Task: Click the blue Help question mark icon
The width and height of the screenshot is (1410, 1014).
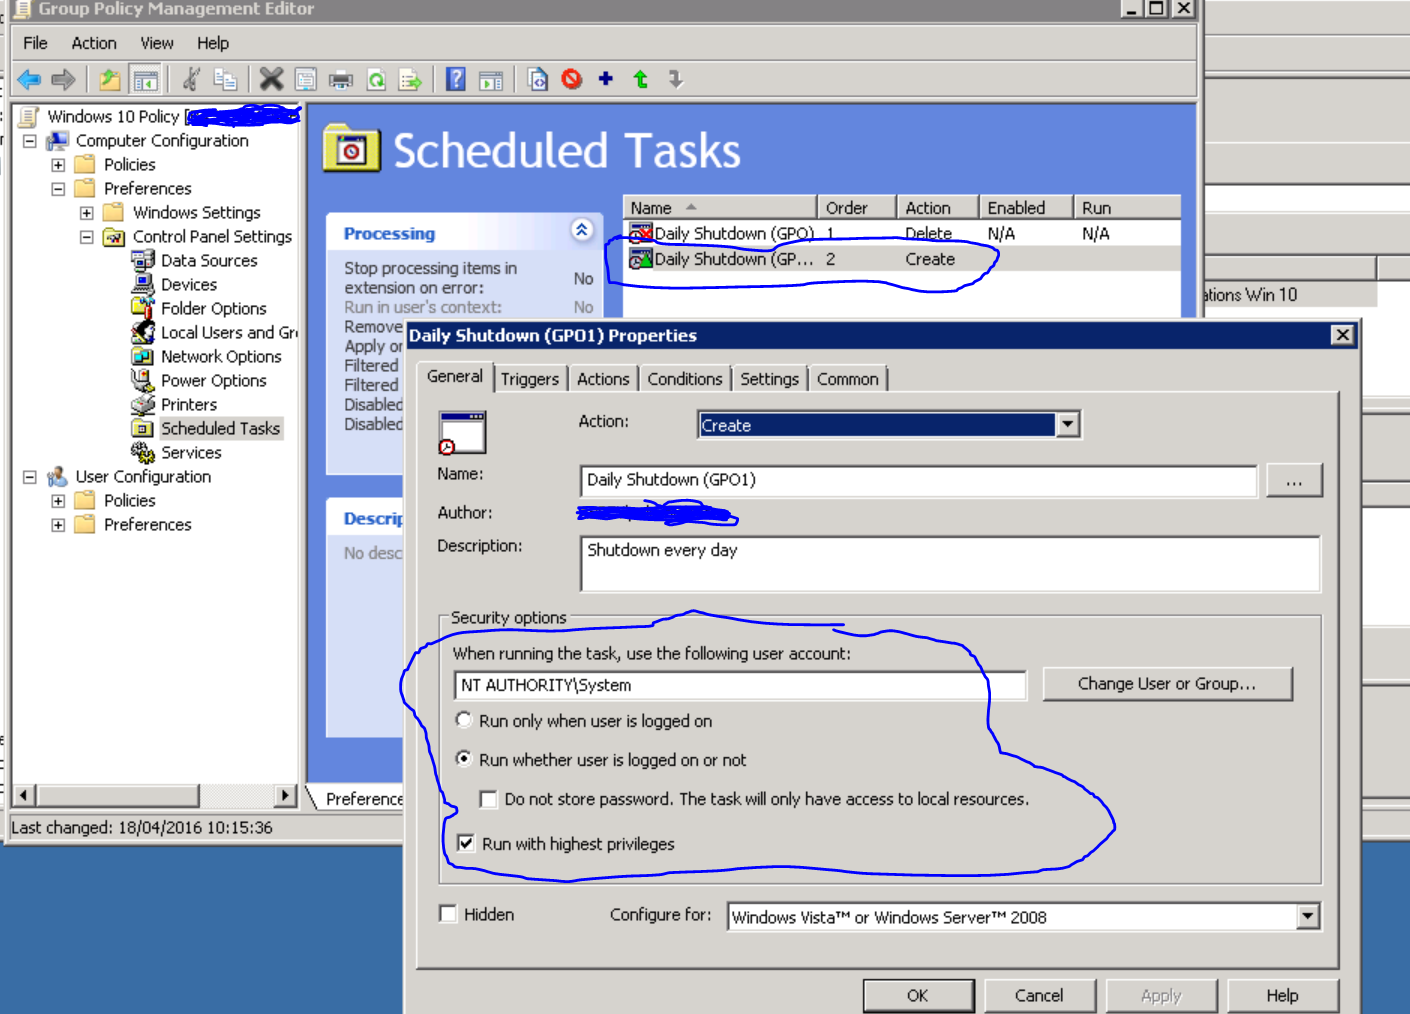Action: [x=456, y=79]
